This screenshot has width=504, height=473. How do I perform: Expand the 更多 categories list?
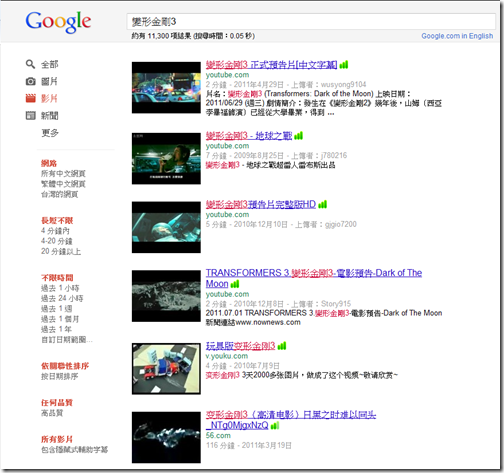coord(50,133)
